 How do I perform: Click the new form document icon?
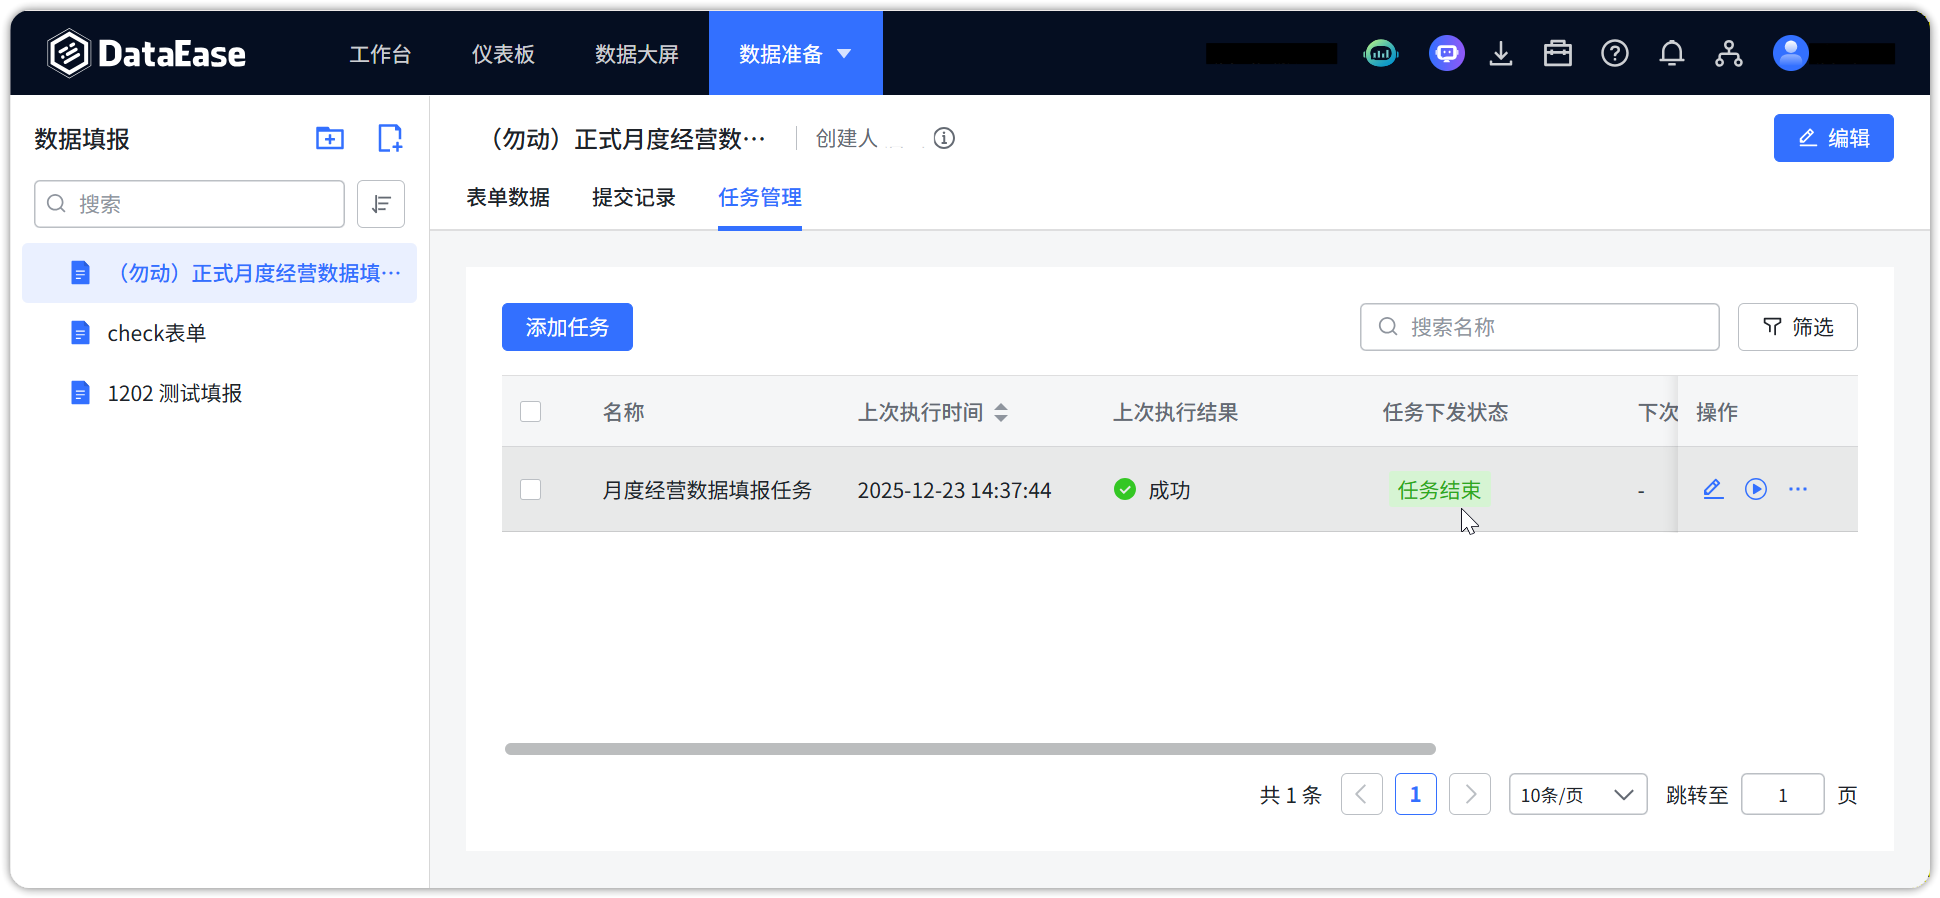pyautogui.click(x=389, y=138)
